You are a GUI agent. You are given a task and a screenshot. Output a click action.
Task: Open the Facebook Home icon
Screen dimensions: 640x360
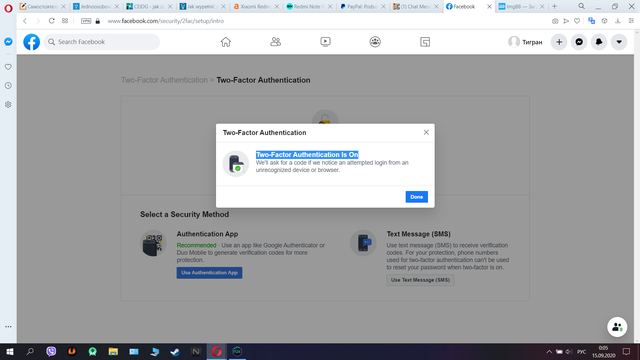[226, 42]
